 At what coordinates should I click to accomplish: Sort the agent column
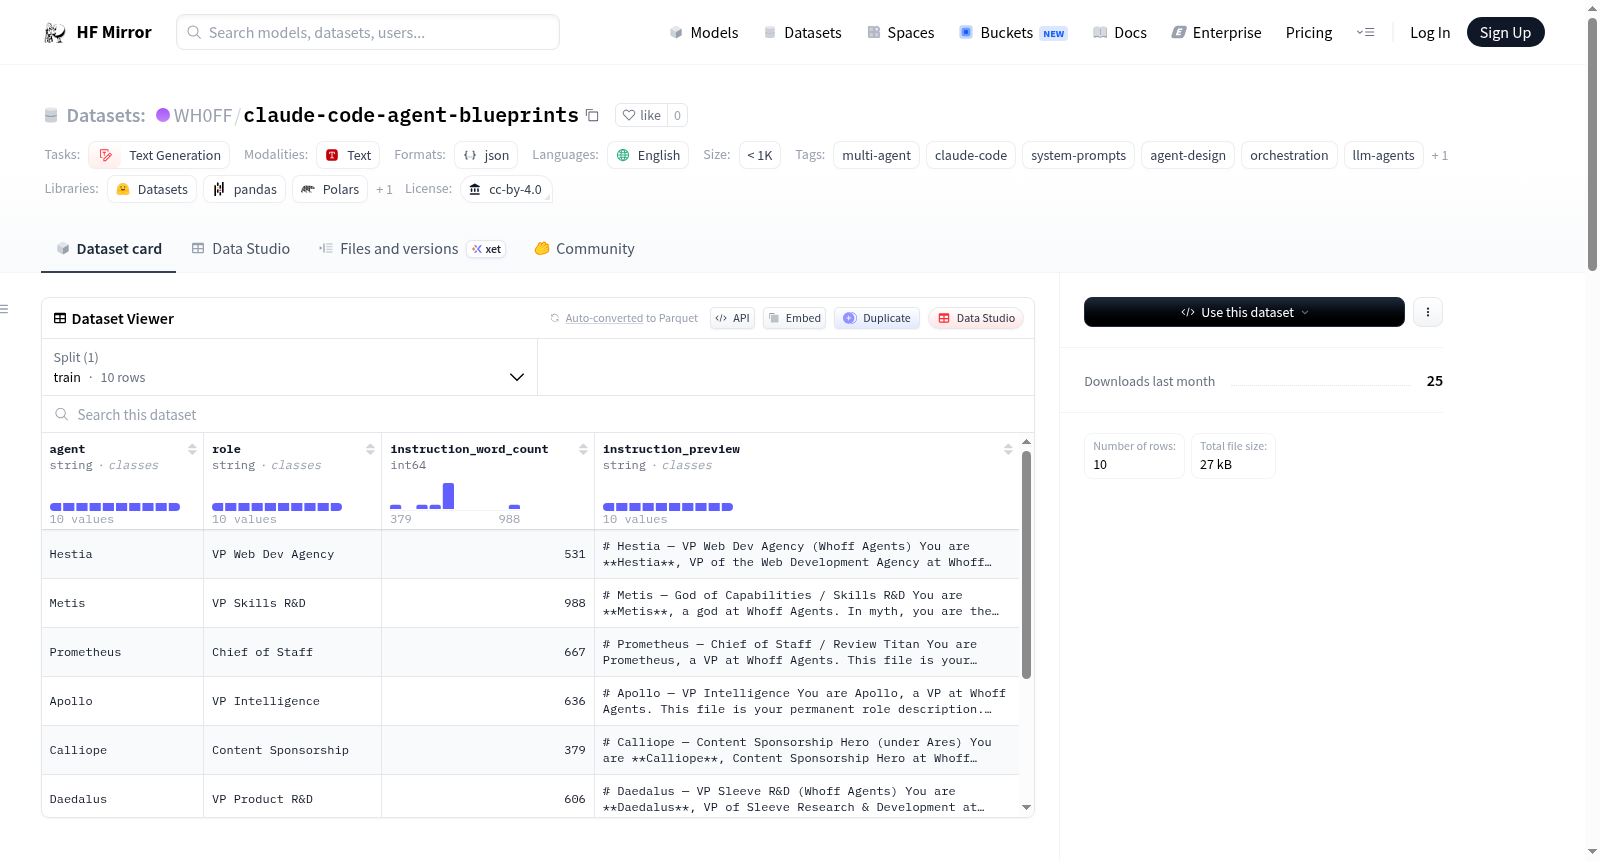[x=192, y=449]
